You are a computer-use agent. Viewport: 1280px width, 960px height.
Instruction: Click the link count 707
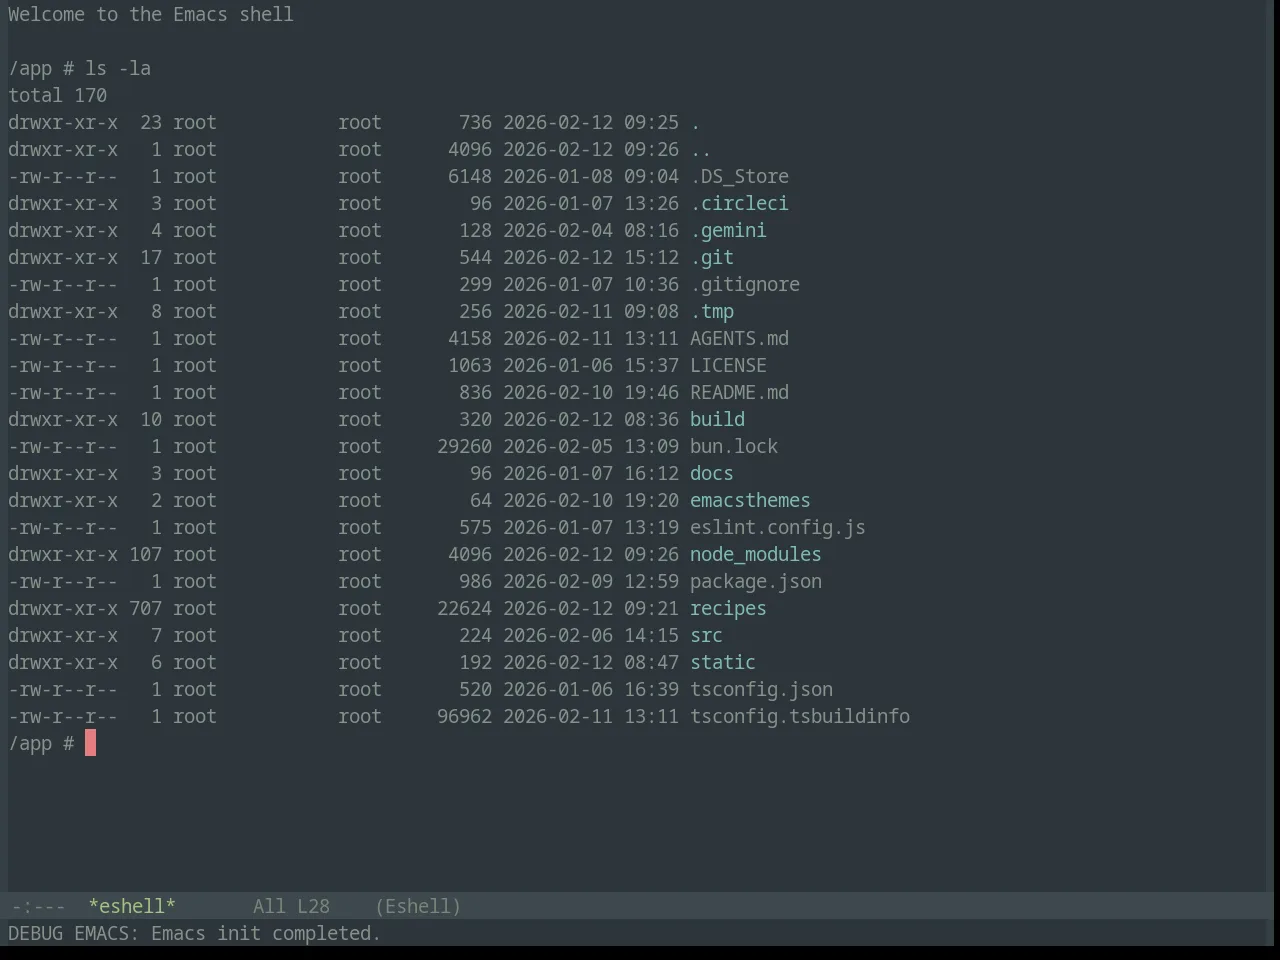click(145, 608)
